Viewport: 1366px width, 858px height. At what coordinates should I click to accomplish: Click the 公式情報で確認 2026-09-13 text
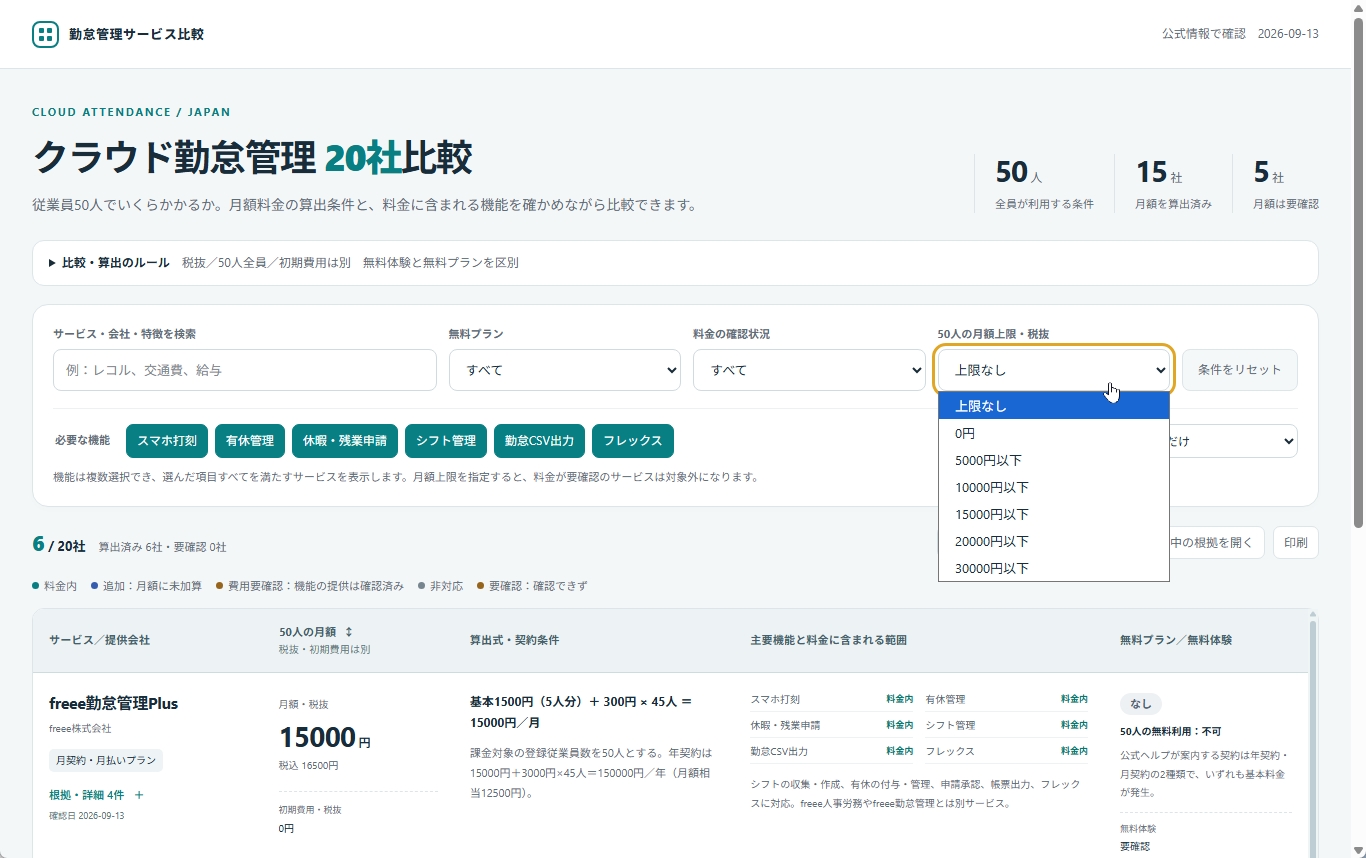[x=1240, y=34]
